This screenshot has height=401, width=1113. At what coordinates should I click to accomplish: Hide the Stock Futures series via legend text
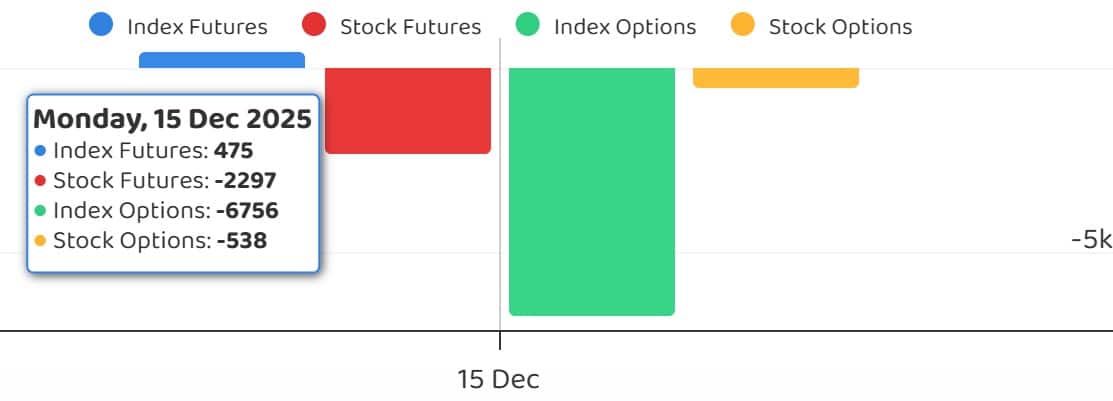click(410, 27)
